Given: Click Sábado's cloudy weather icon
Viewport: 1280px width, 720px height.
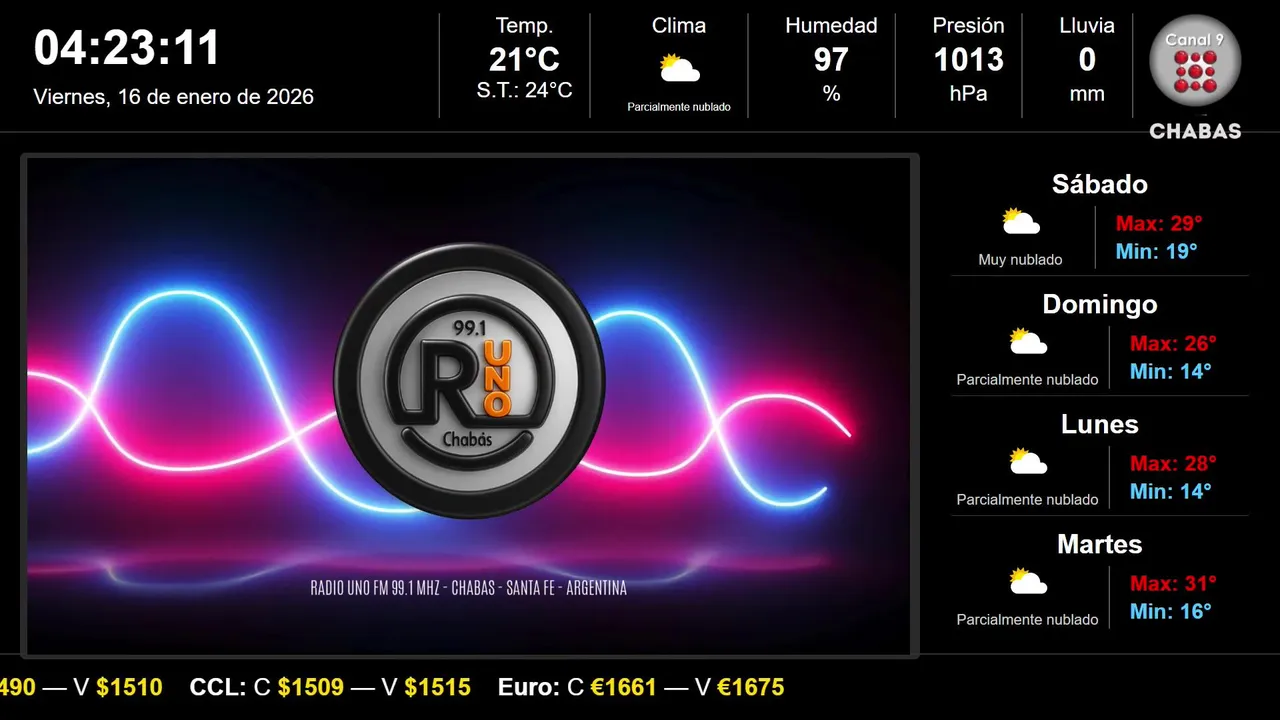Looking at the screenshot, I should [1021, 222].
